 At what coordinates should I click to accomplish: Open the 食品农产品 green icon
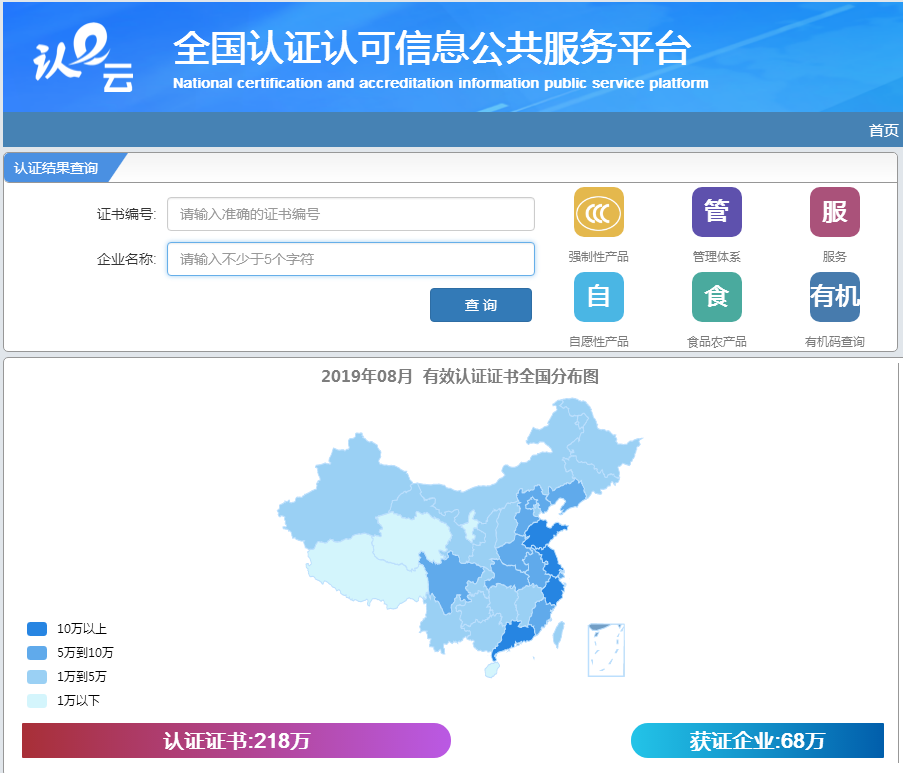tap(716, 297)
